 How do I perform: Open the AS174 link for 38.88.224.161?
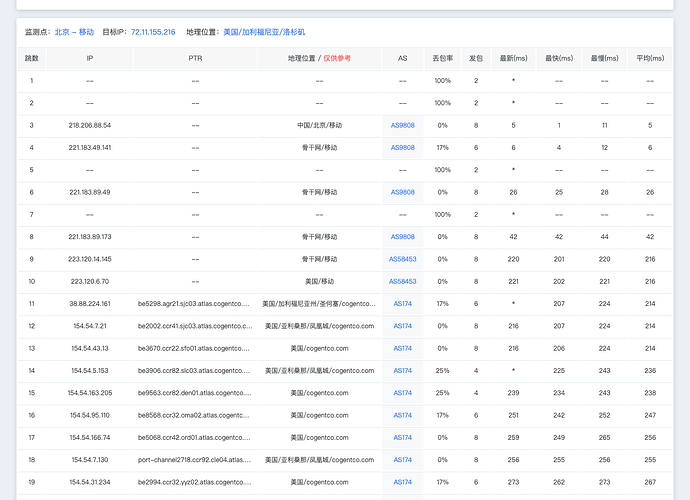[403, 303]
